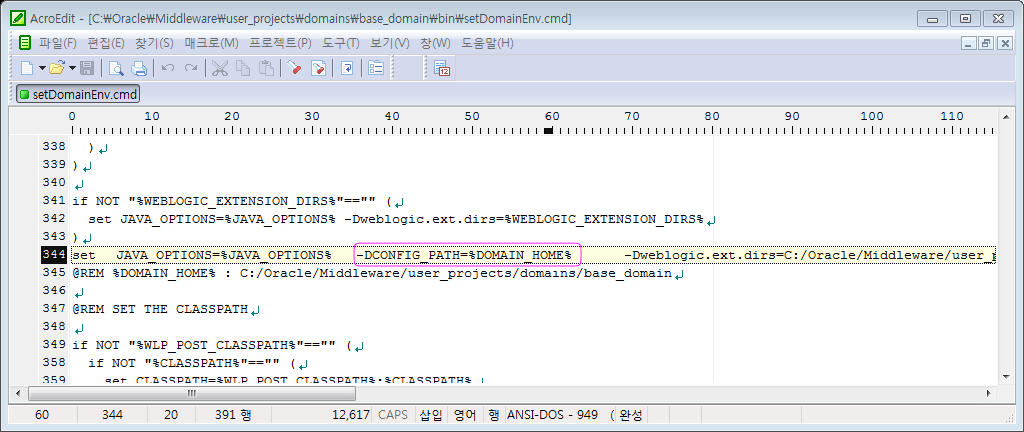Click line number 344 in gutter
Screen dimensions: 1024x432
(54, 255)
